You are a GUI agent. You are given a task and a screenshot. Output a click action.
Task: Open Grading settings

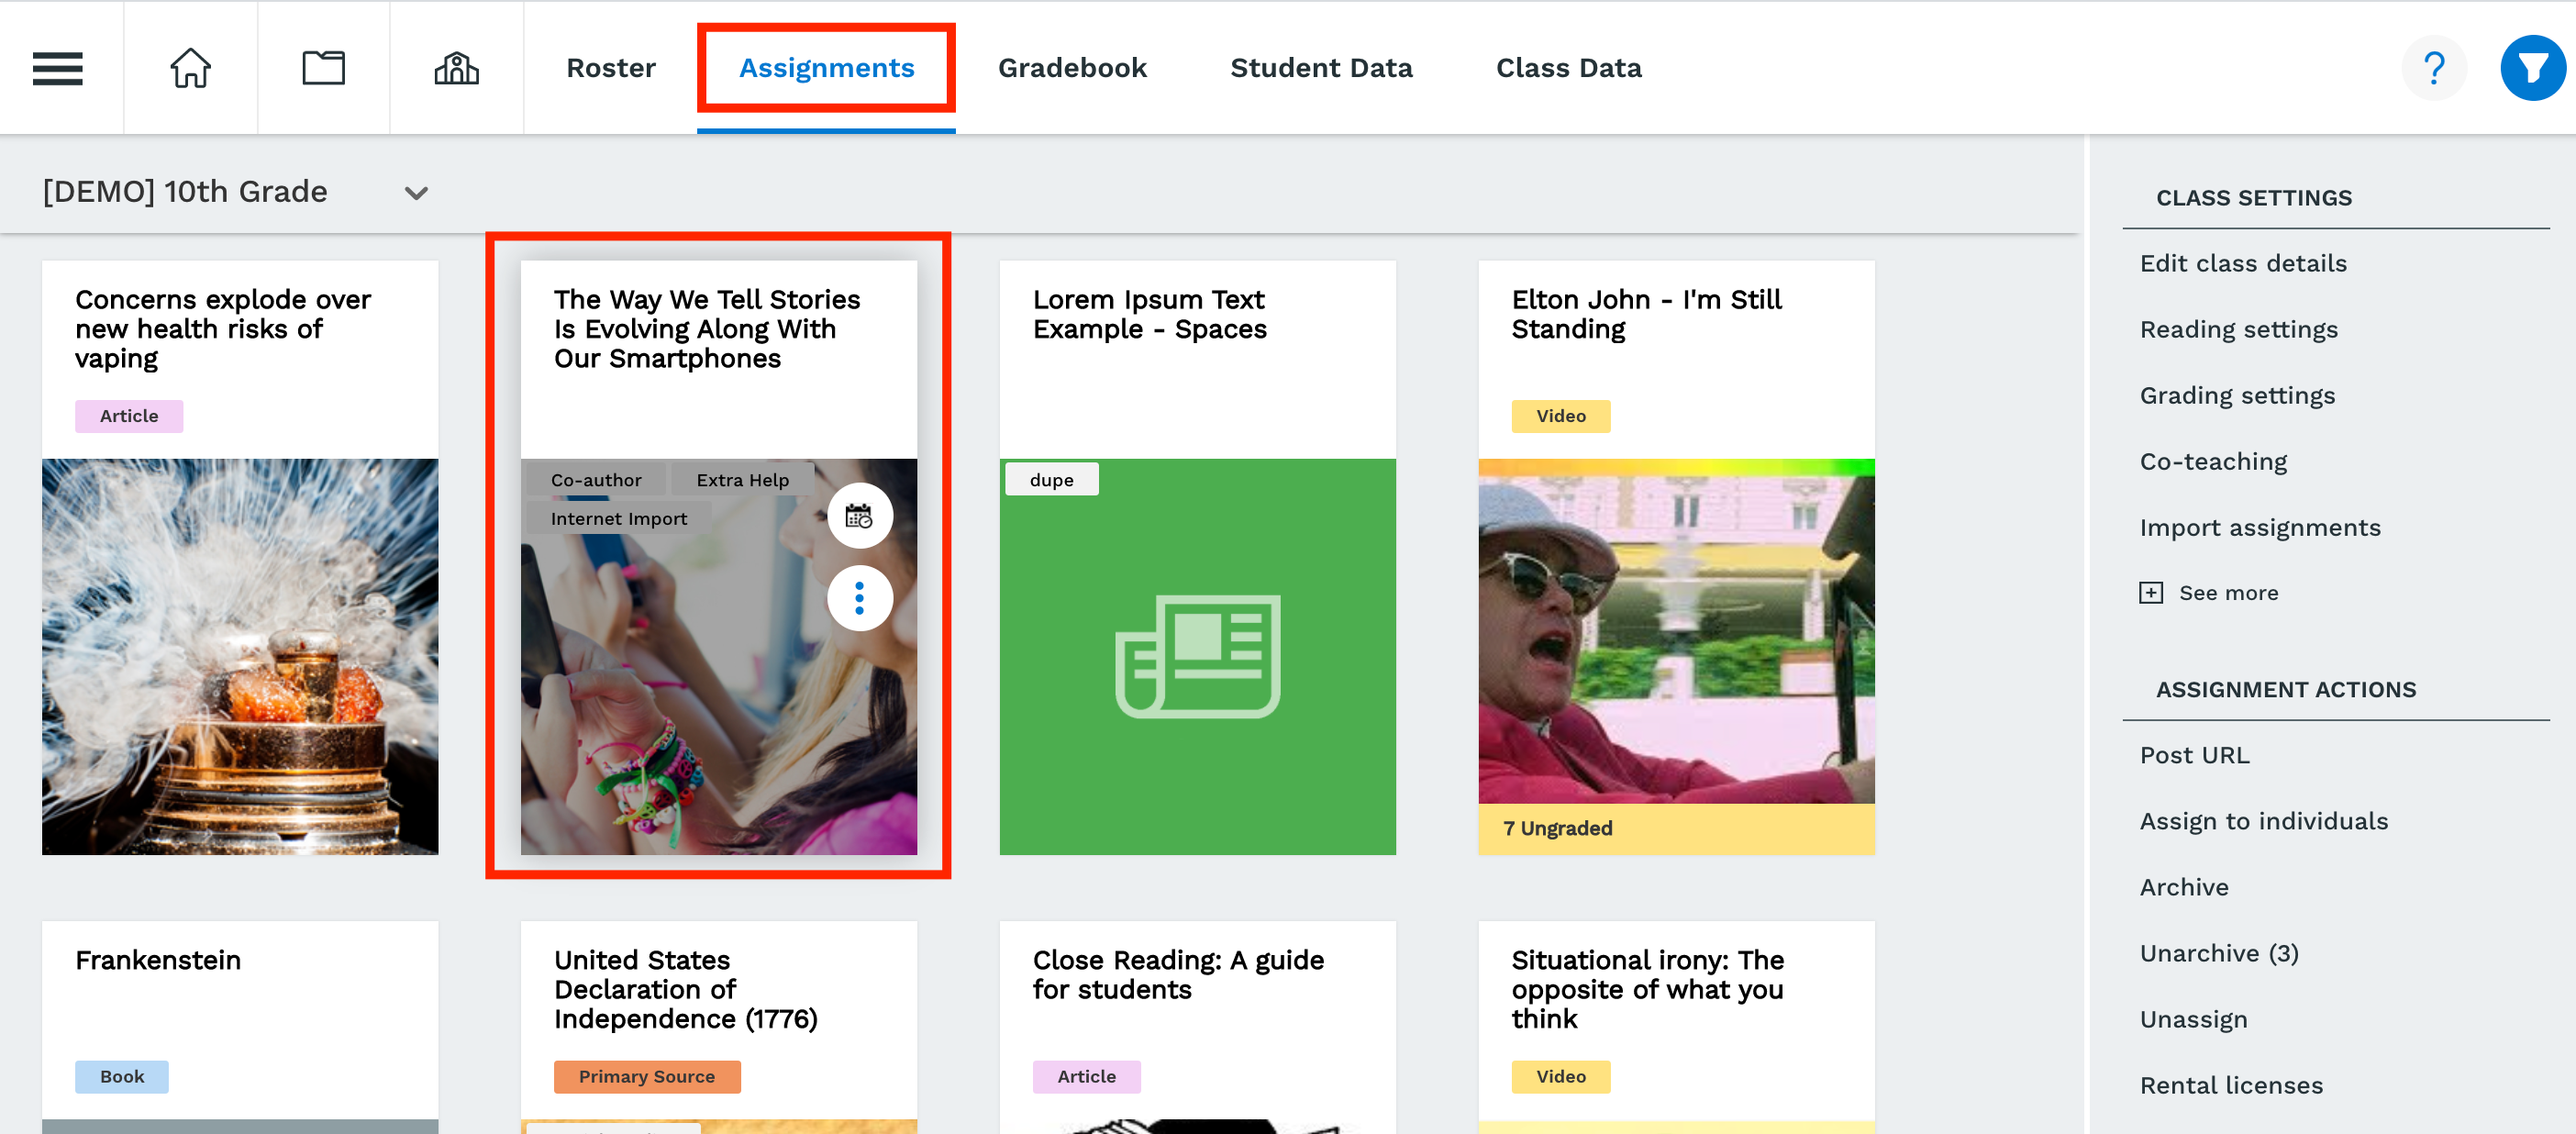(x=2237, y=395)
